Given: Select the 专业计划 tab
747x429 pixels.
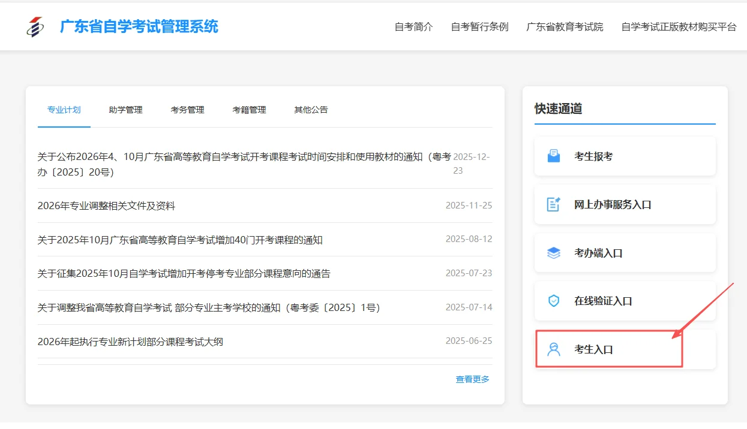Looking at the screenshot, I should pyautogui.click(x=64, y=110).
